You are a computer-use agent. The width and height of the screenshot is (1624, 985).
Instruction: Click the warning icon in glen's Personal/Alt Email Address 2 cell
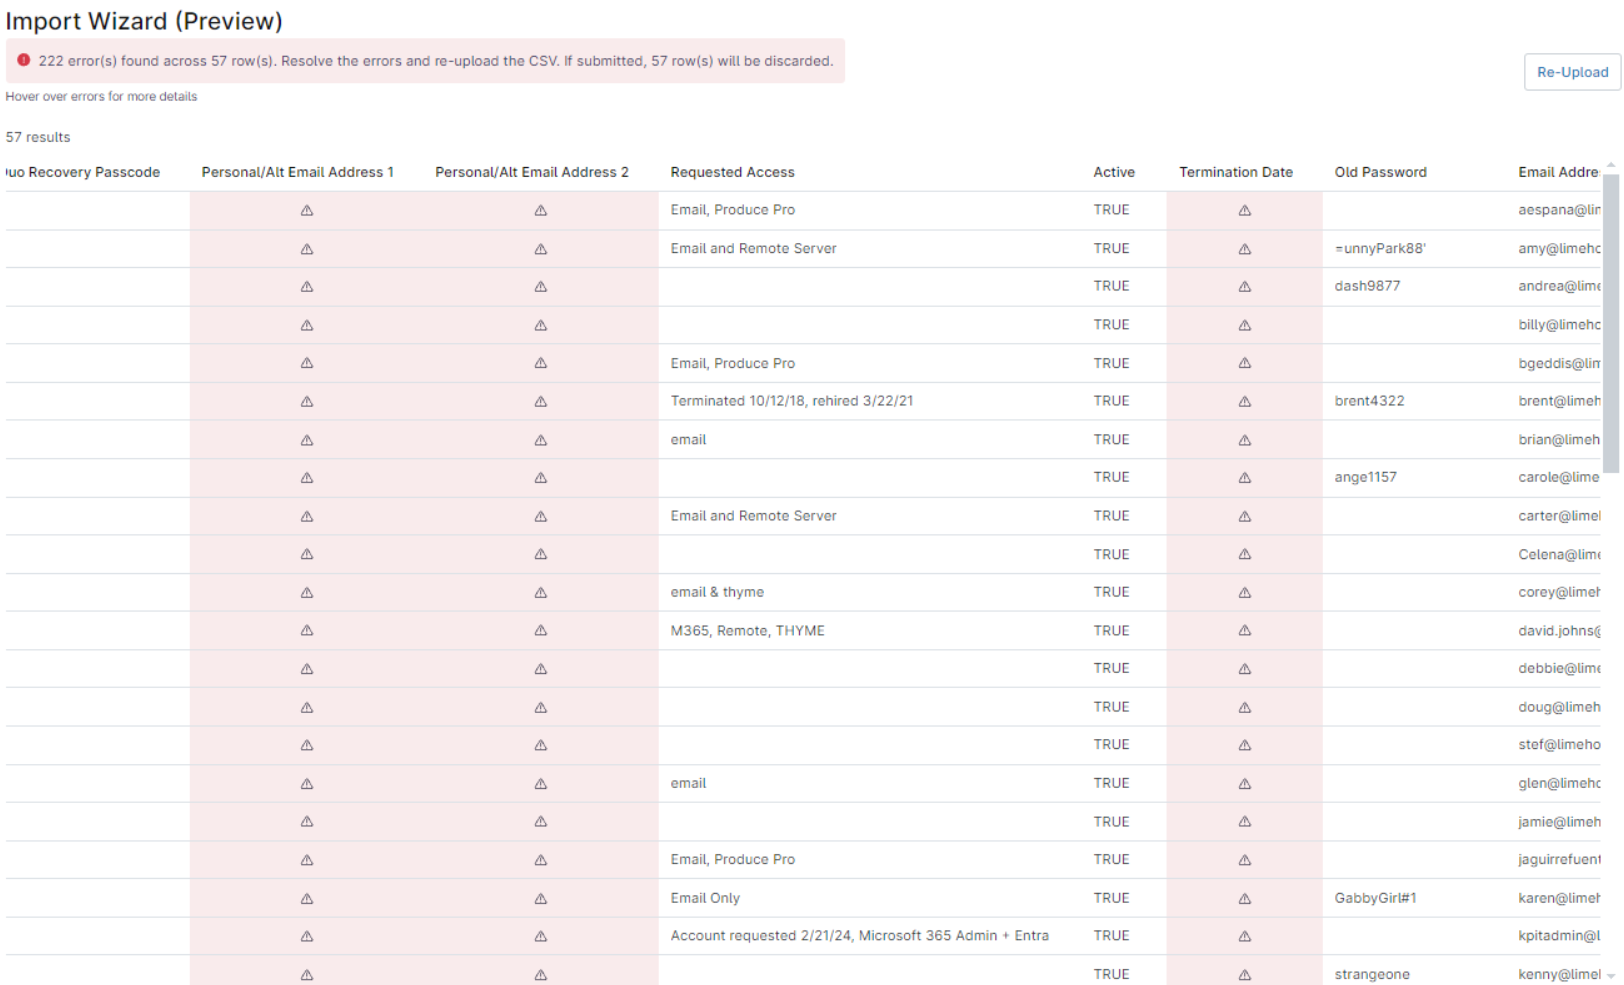(541, 783)
